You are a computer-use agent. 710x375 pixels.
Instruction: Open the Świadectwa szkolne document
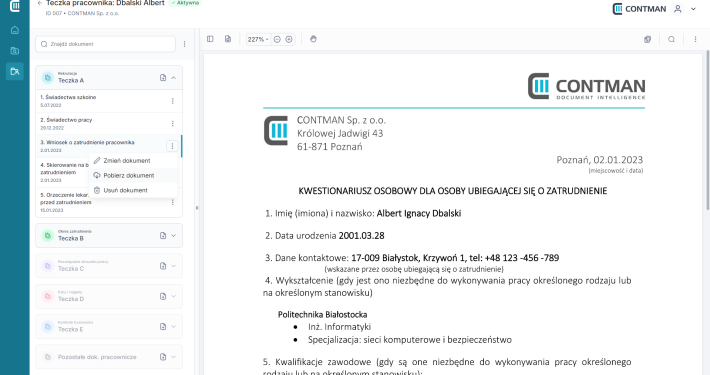pos(109,101)
